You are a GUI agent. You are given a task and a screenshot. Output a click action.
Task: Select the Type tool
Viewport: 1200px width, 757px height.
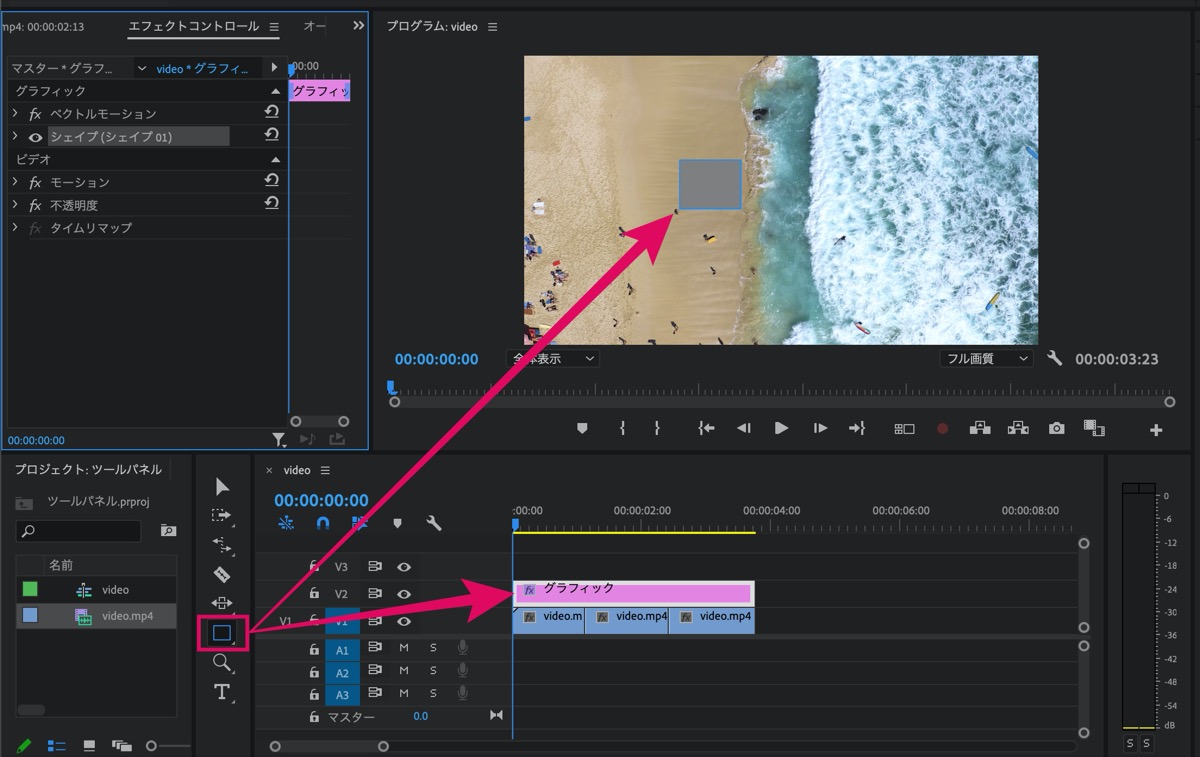click(222, 692)
